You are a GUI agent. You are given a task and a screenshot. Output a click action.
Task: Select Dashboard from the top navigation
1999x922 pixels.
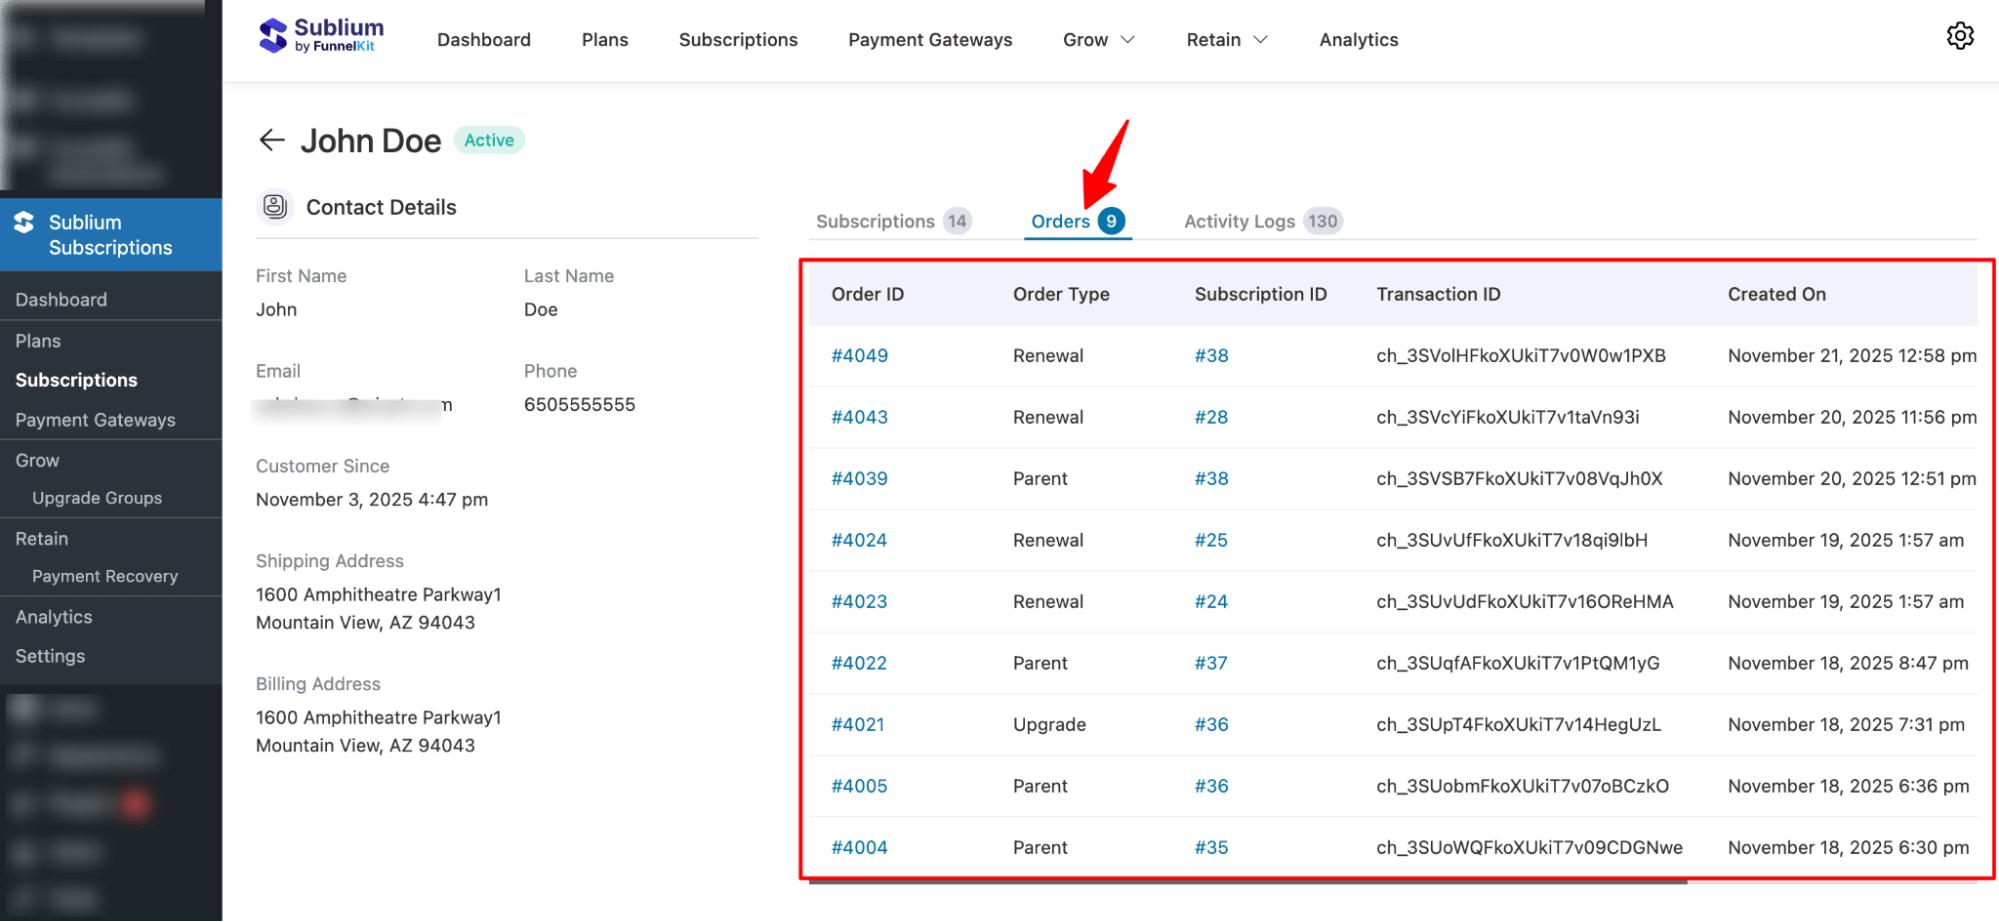(x=483, y=39)
